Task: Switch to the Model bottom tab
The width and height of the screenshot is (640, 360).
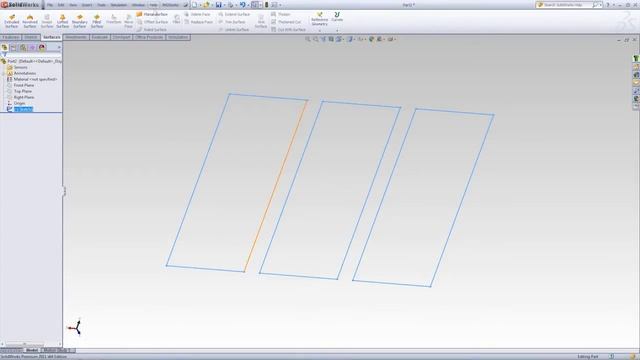Action: [31, 350]
